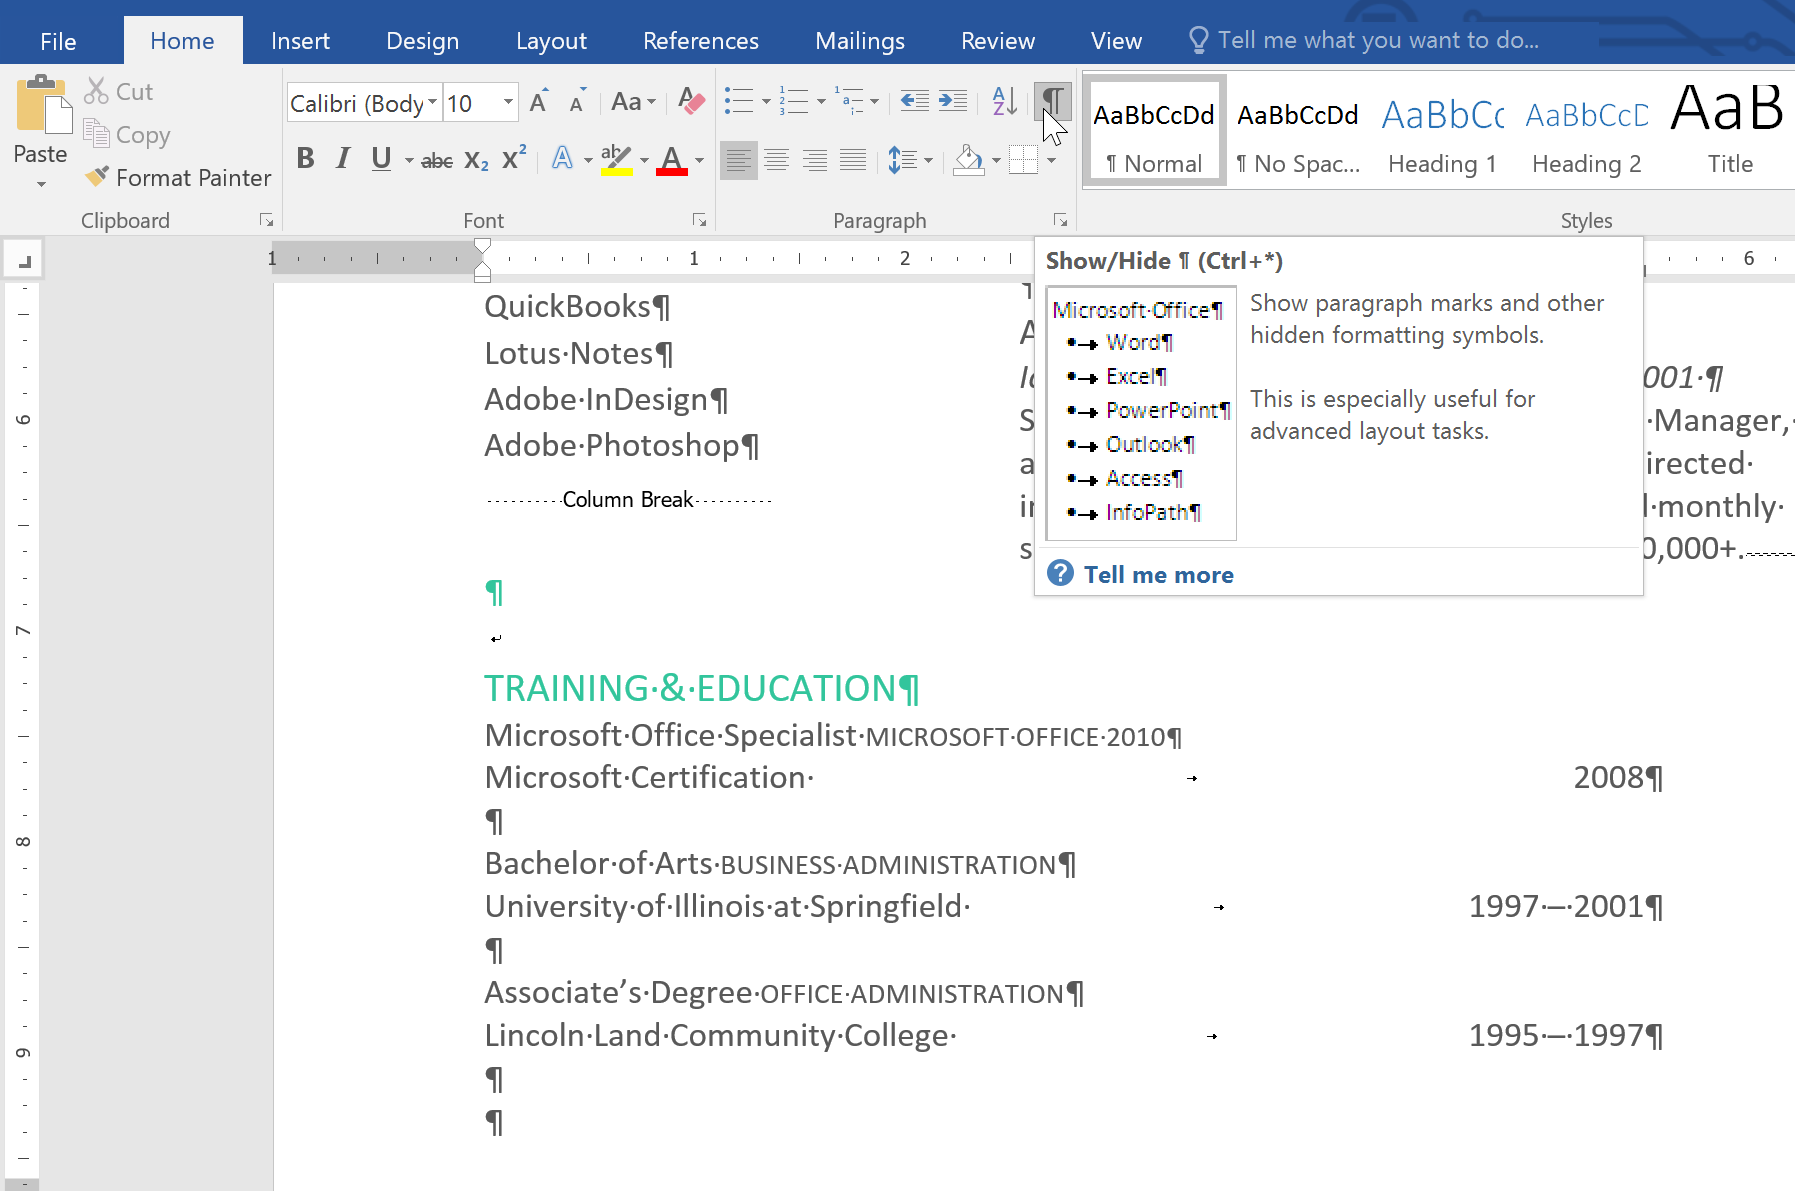Screen dimensions: 1795x1191
Task: Click the Grow Font size icon
Action: [x=539, y=102]
